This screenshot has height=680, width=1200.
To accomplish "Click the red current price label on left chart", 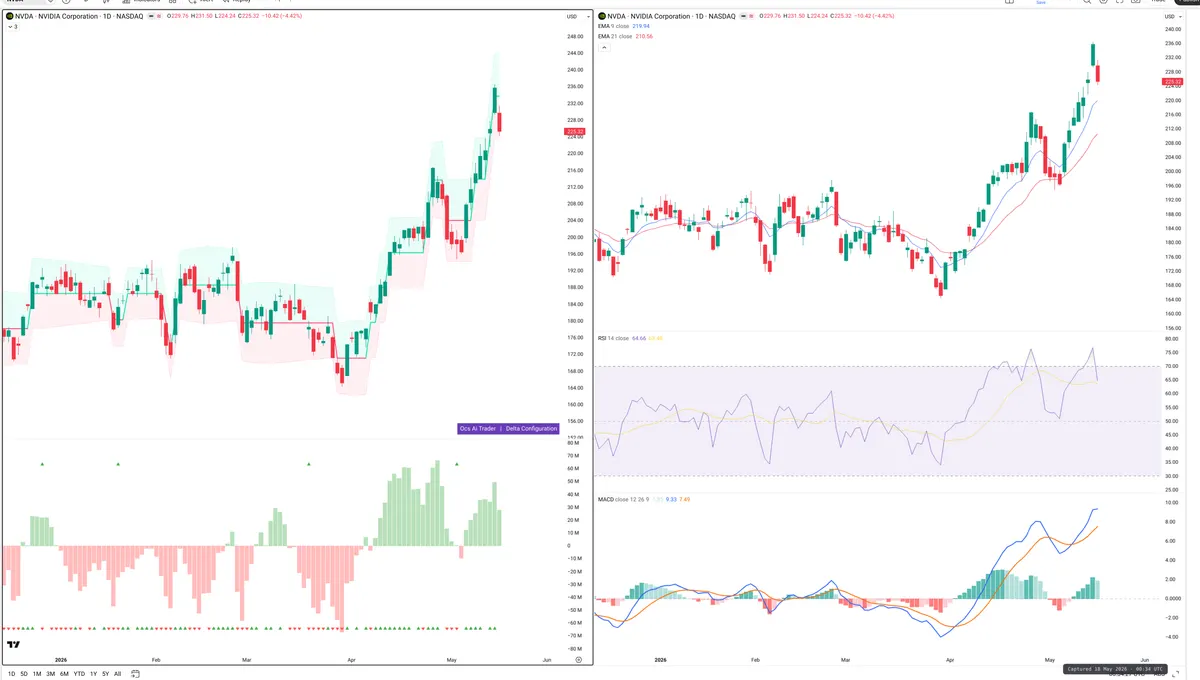I will 575,132.
